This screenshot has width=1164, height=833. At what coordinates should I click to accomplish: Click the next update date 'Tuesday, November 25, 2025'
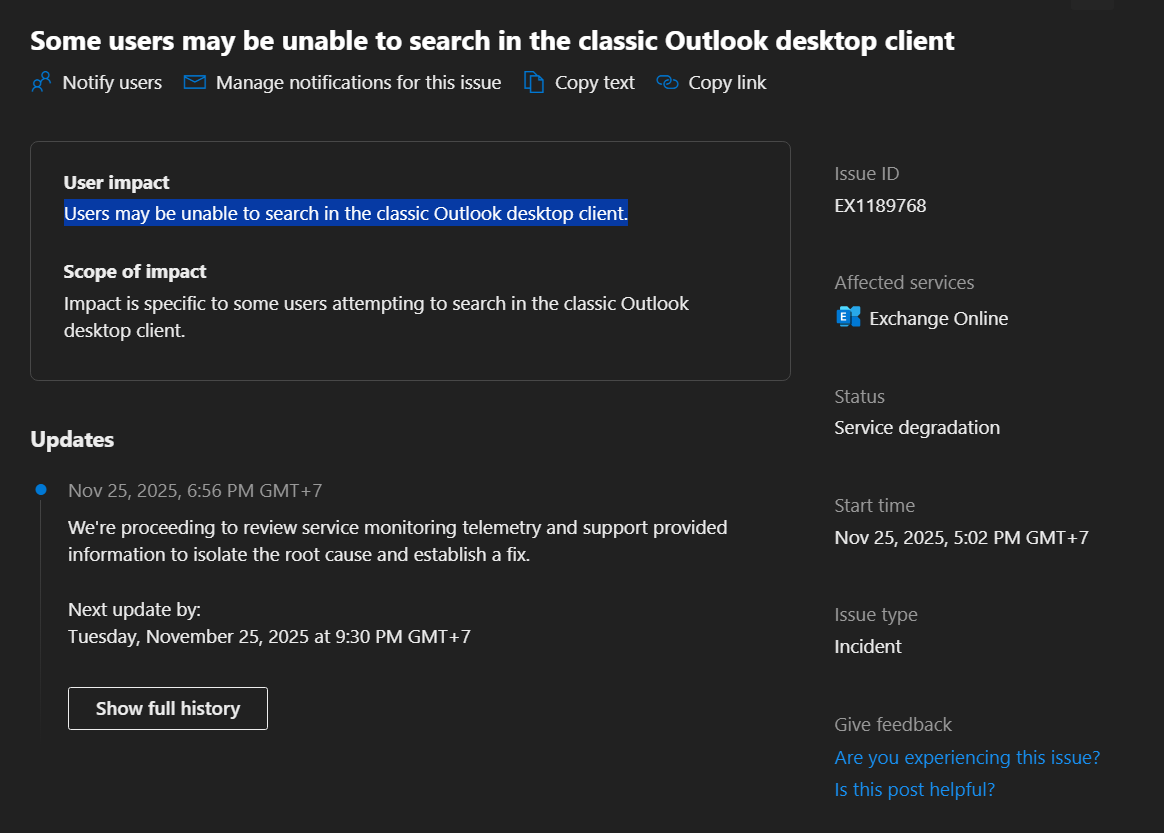pos(188,636)
